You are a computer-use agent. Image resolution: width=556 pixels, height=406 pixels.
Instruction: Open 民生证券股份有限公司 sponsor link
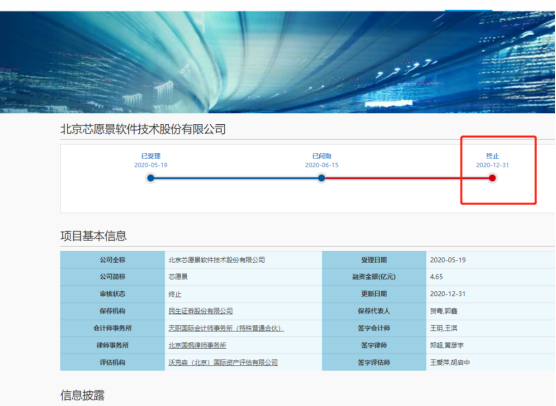pos(201,311)
